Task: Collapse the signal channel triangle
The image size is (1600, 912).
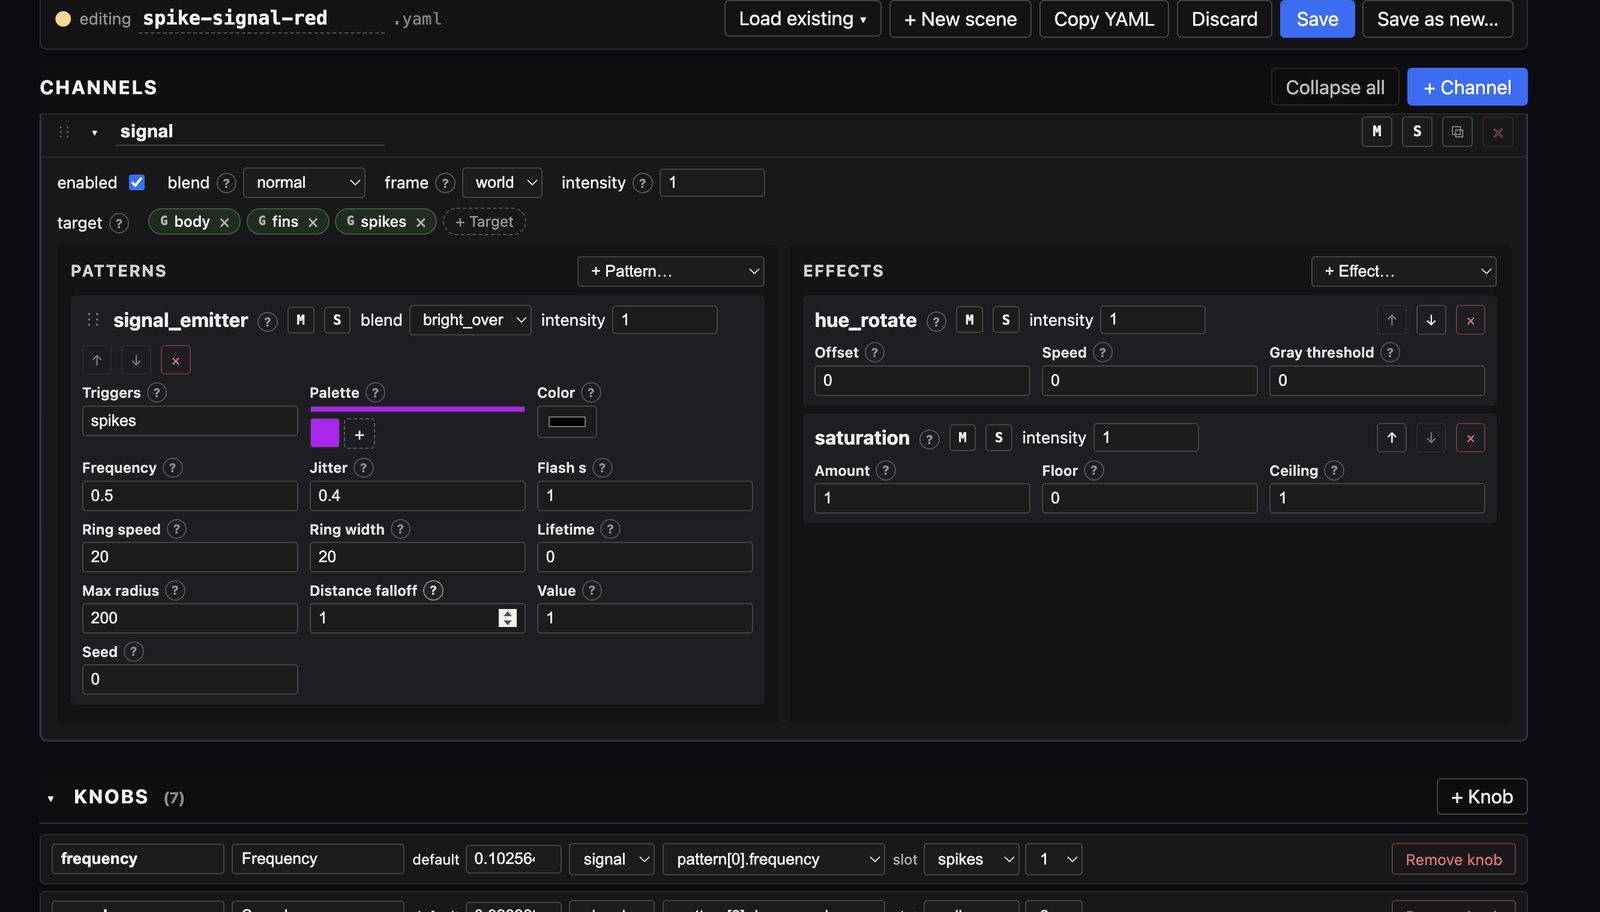Action: click(95, 132)
